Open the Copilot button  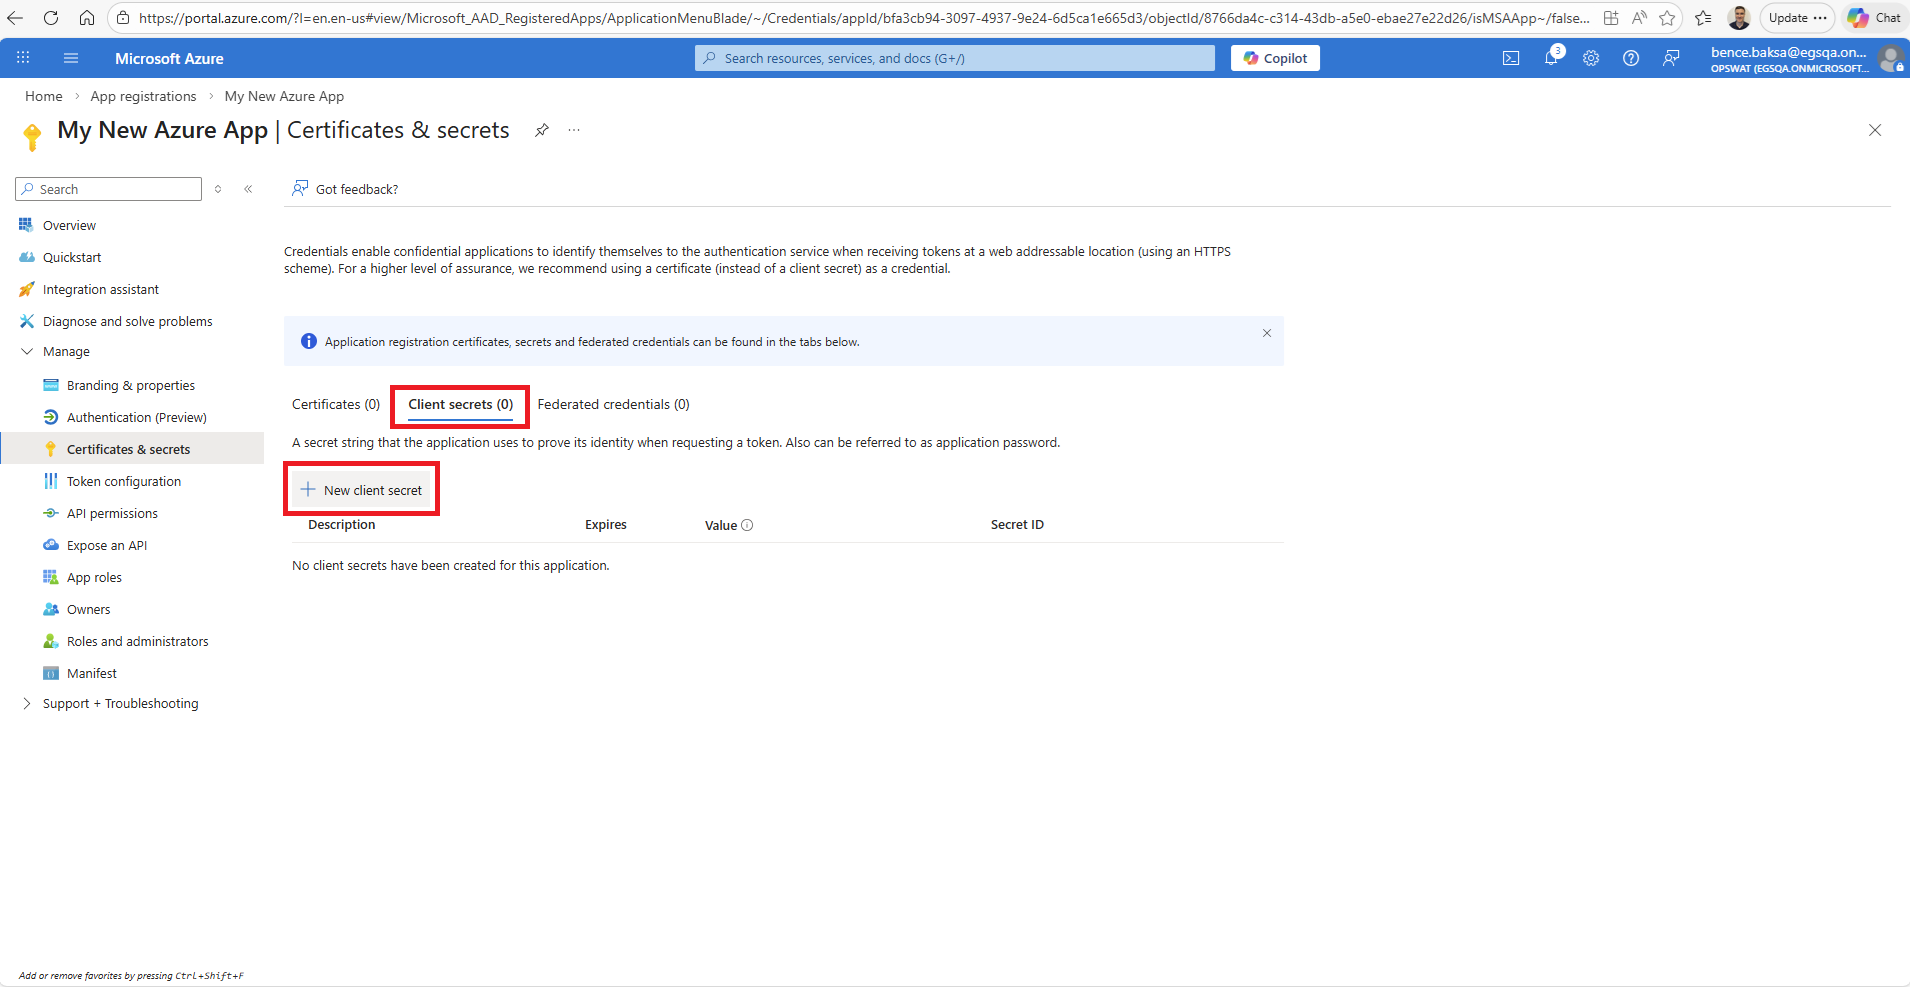[x=1275, y=58]
